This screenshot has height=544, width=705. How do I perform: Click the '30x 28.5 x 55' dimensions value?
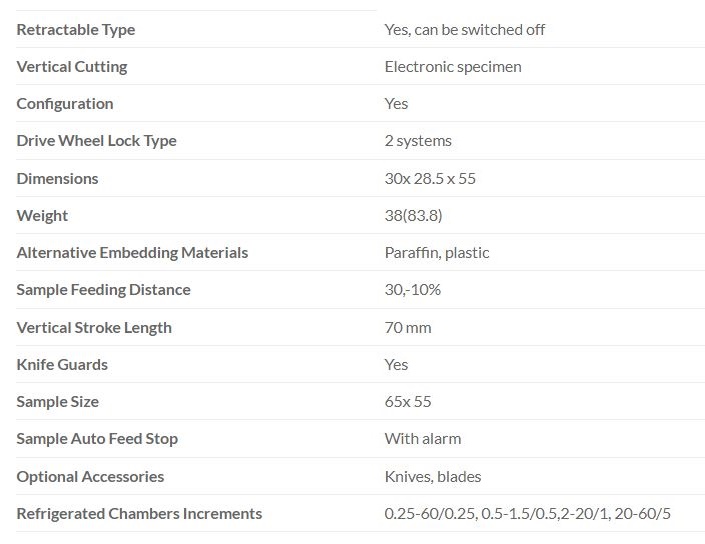pyautogui.click(x=430, y=178)
